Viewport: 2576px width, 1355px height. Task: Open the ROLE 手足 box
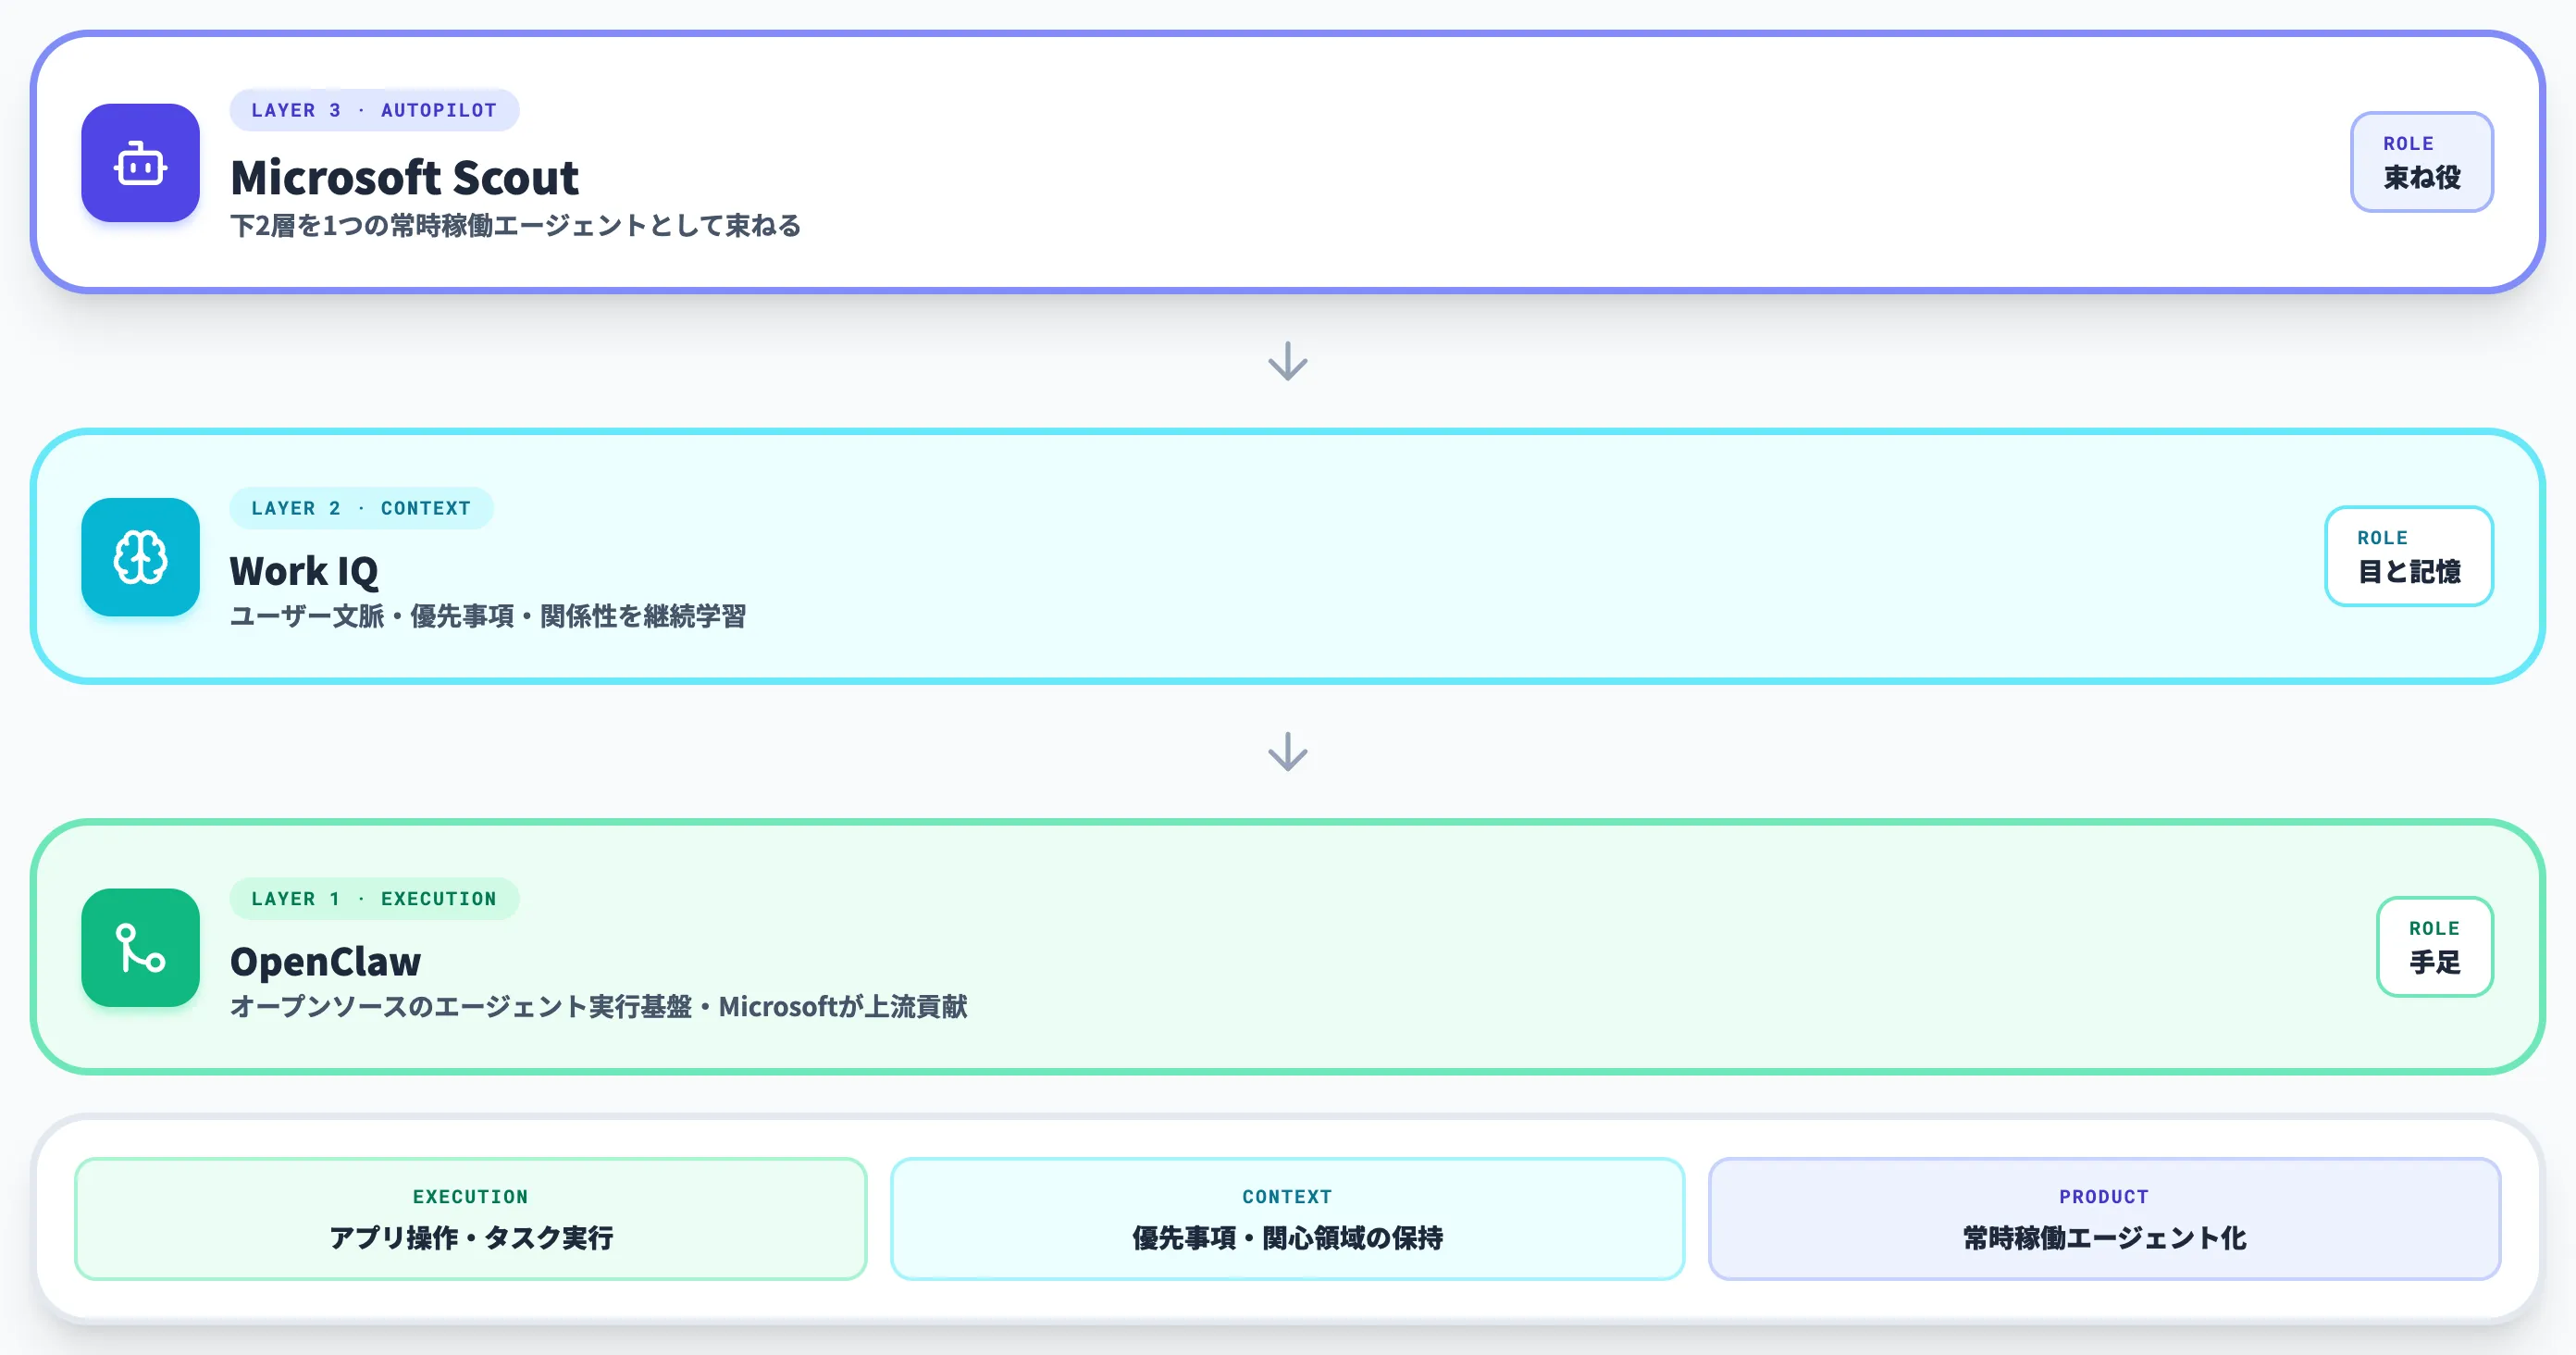pyautogui.click(x=2434, y=946)
